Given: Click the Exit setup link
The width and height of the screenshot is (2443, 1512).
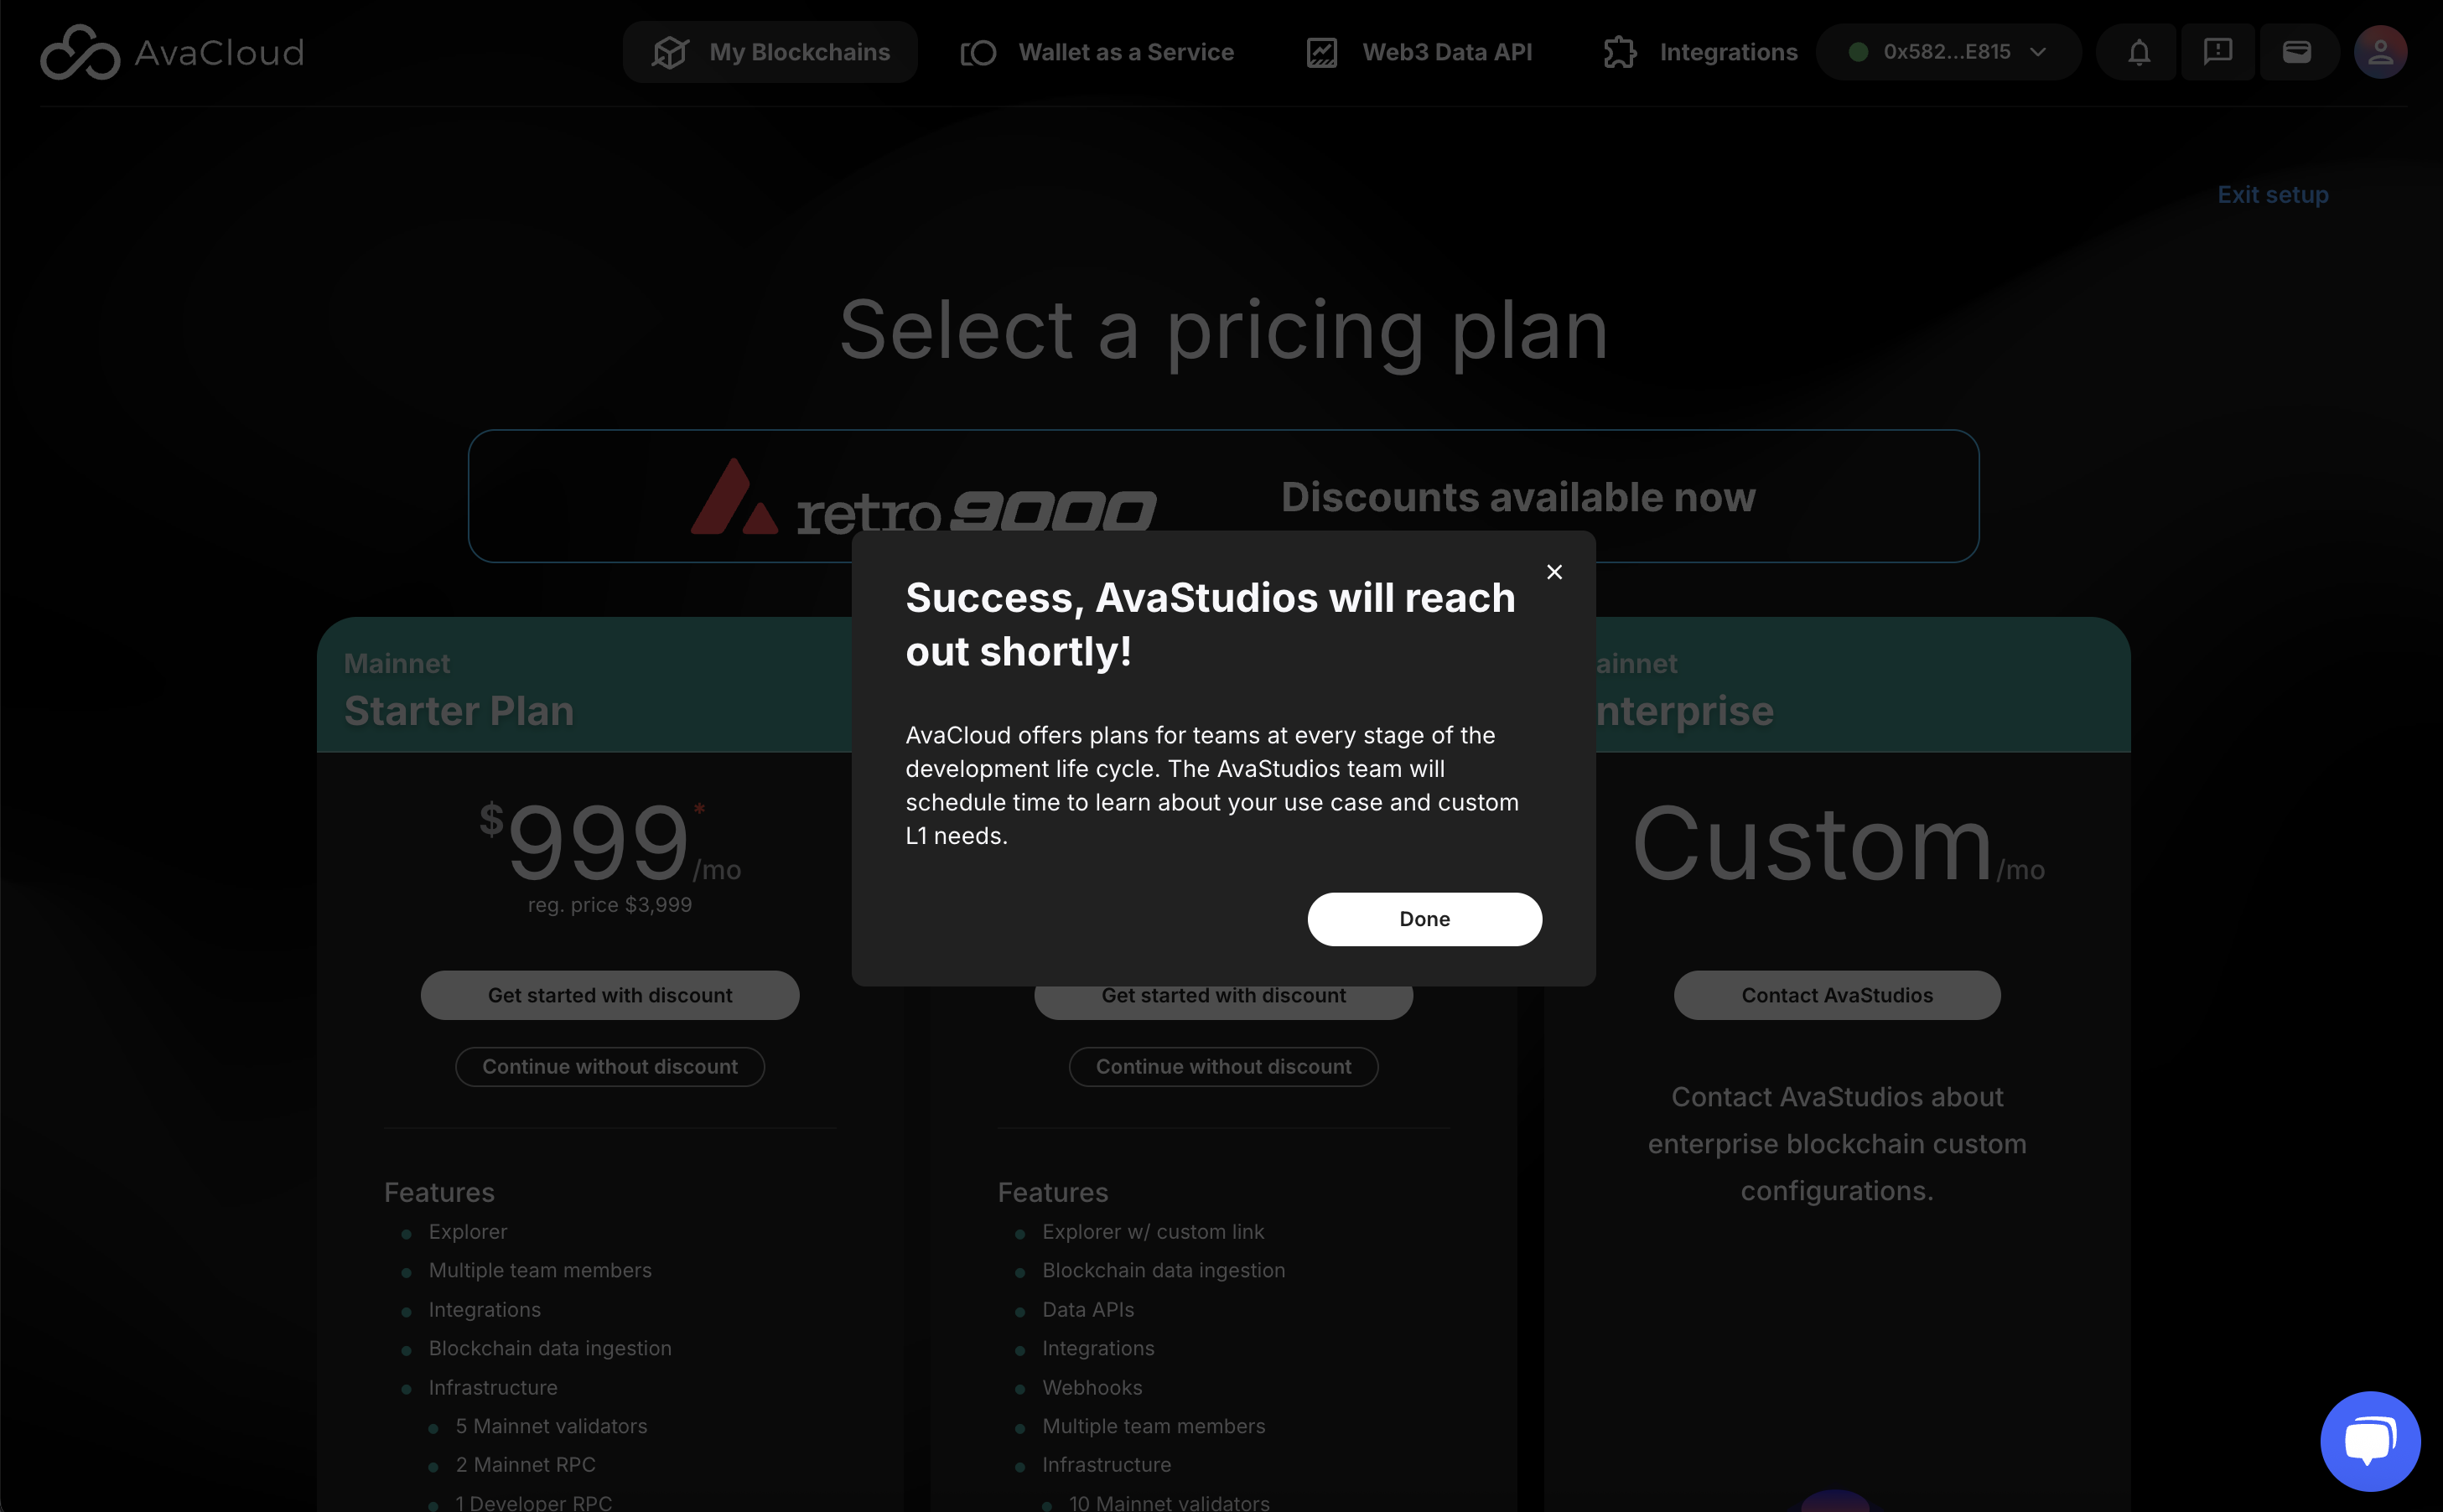Looking at the screenshot, I should coord(2272,194).
